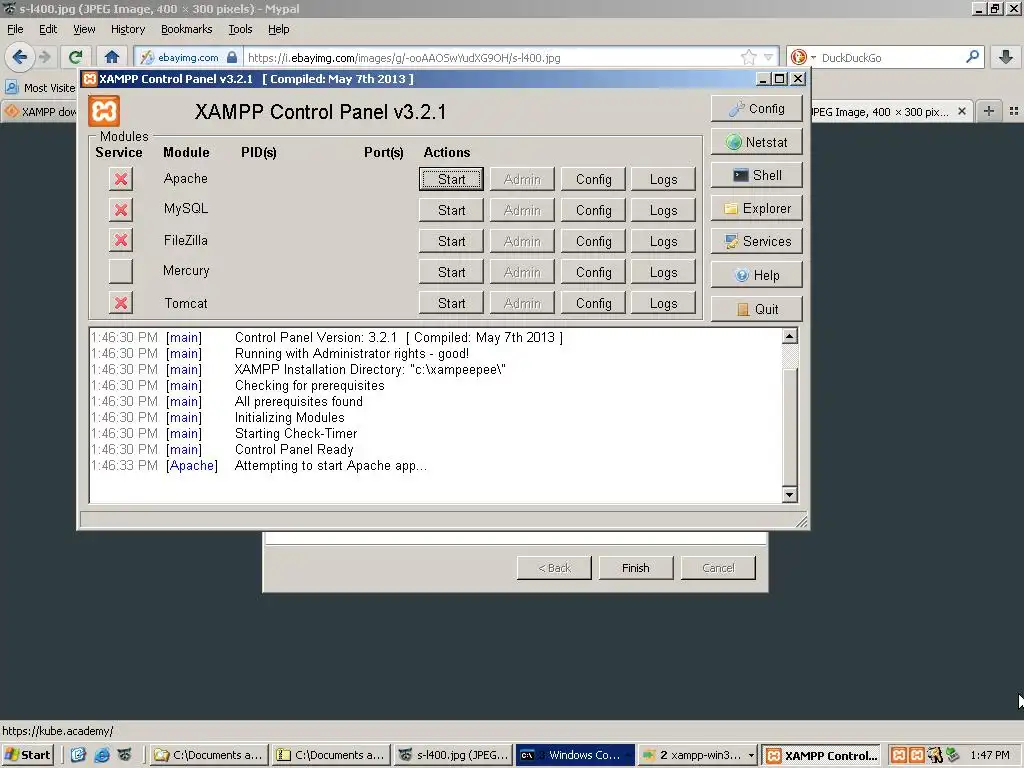Launch Internet Explorer from quick launch

pos(101,755)
